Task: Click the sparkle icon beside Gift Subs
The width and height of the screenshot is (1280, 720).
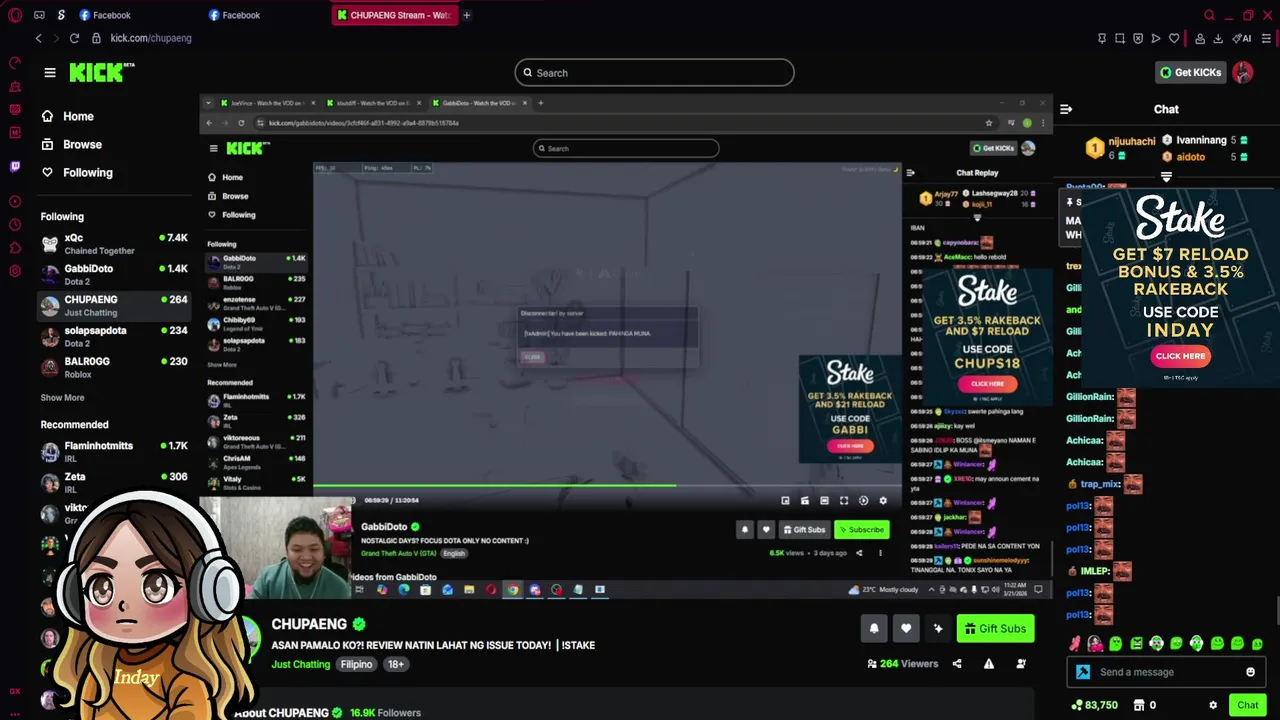Action: 938,628
